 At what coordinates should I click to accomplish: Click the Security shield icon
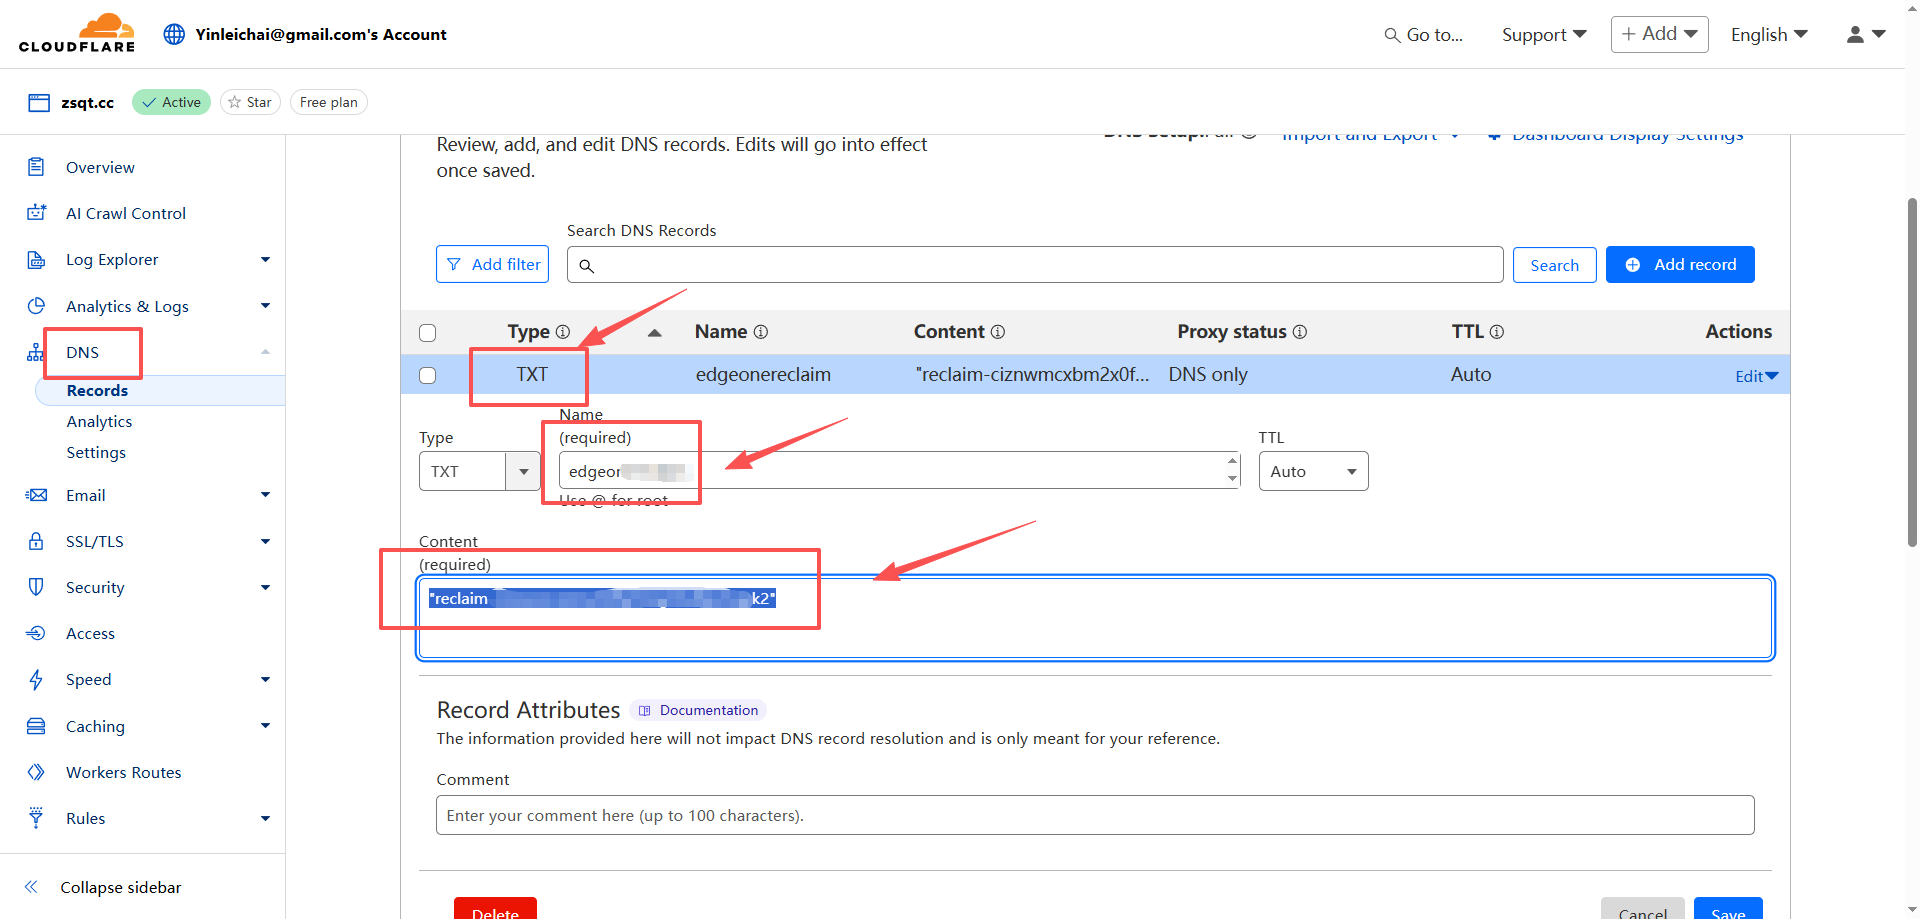pos(36,587)
